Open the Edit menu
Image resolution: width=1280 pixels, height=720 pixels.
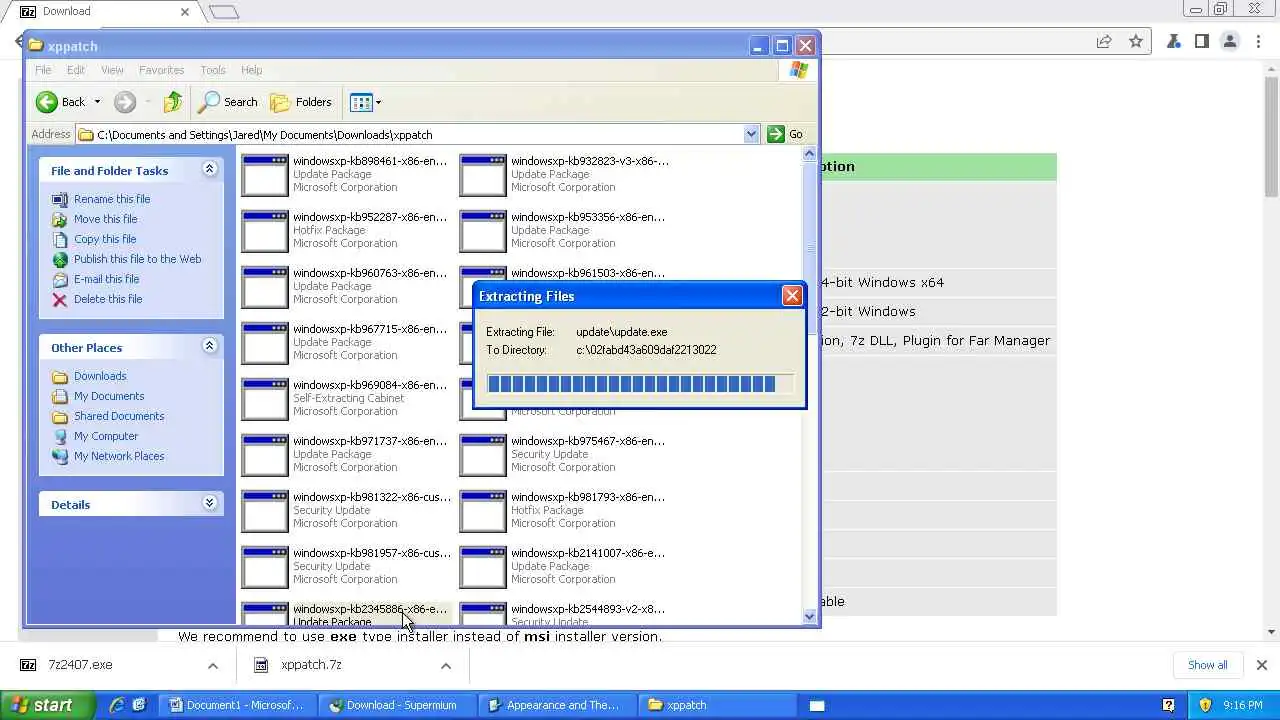[x=76, y=70]
